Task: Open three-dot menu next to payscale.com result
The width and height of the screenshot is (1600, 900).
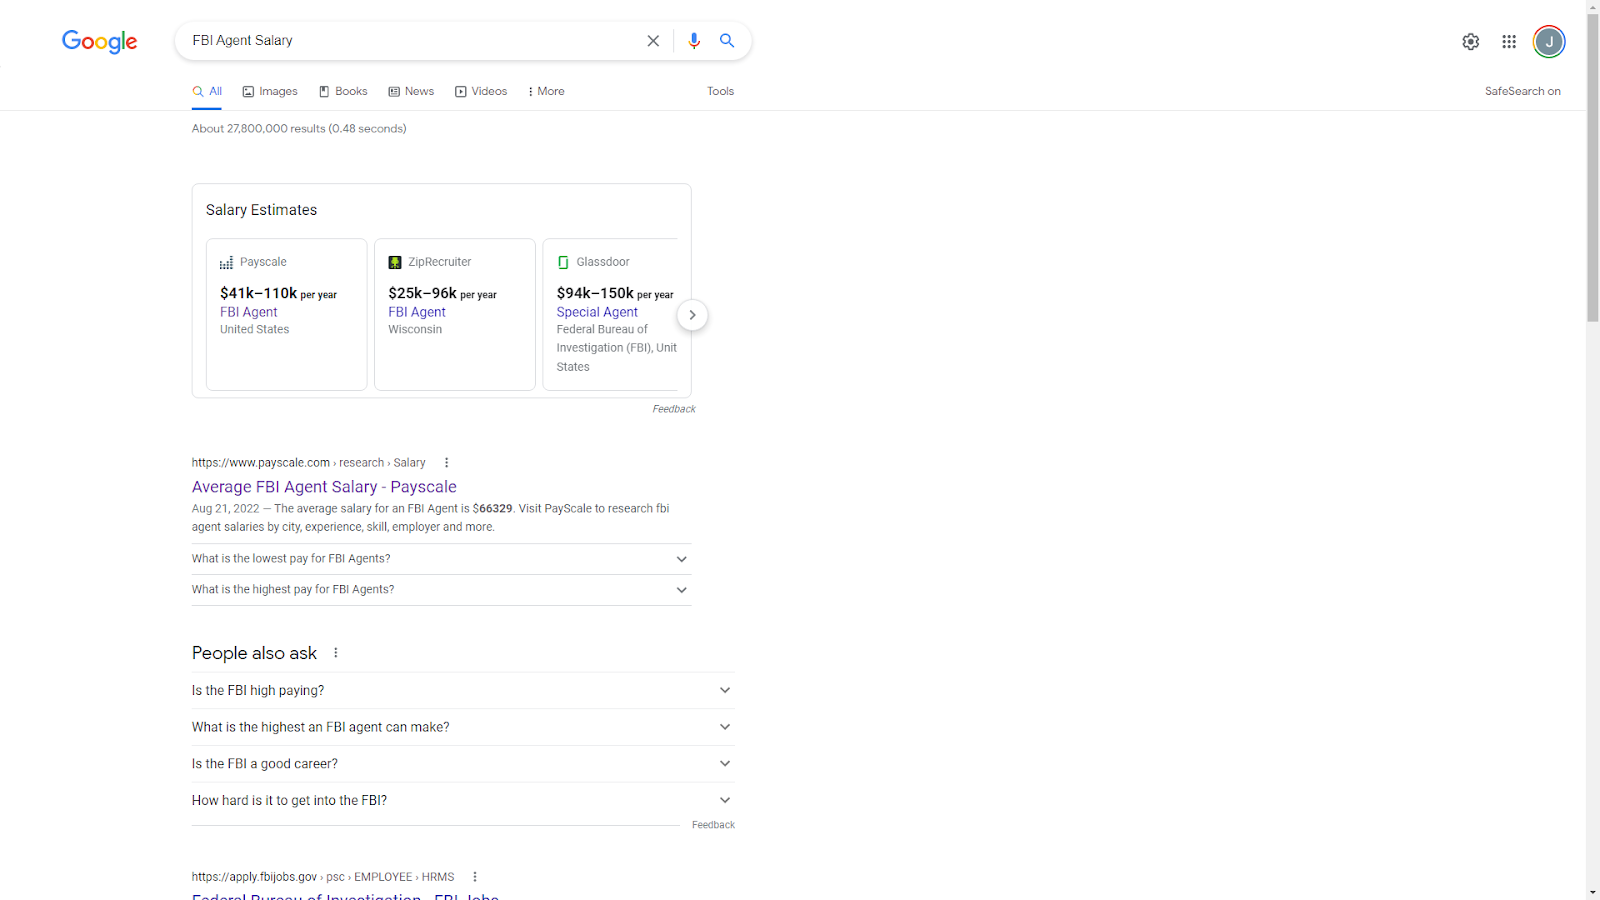Action: tap(446, 463)
